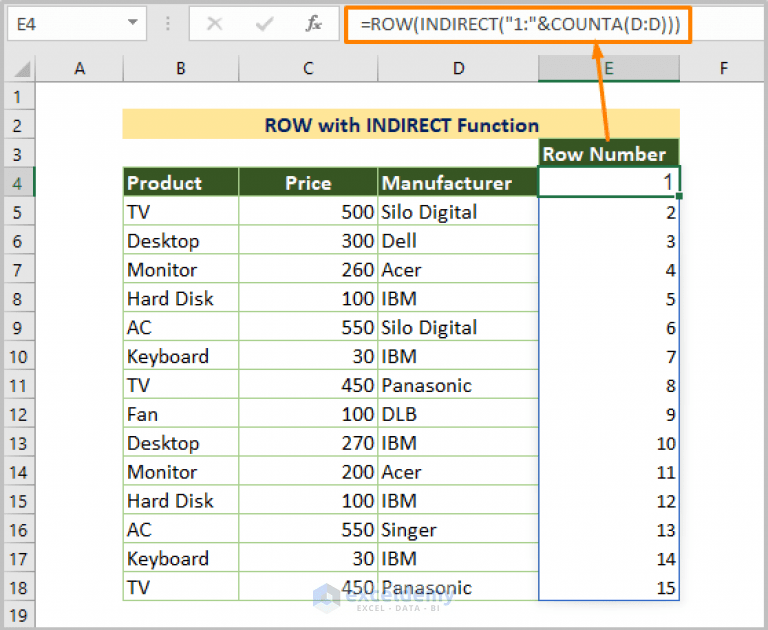Select the TV cell in row 18
This screenshot has width=768, height=630.
pos(181,587)
